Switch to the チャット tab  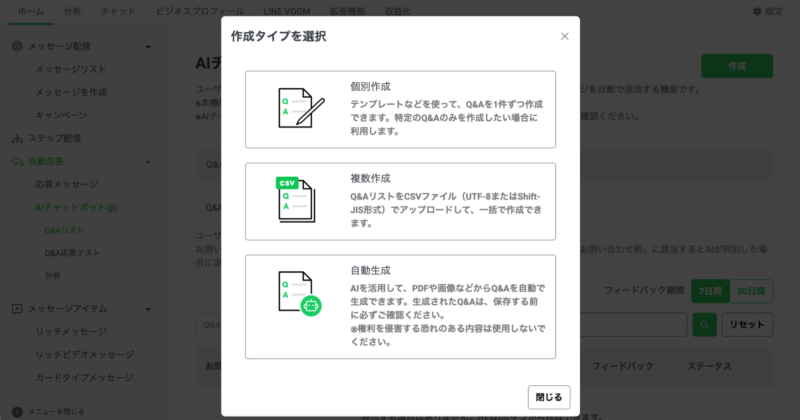(118, 11)
